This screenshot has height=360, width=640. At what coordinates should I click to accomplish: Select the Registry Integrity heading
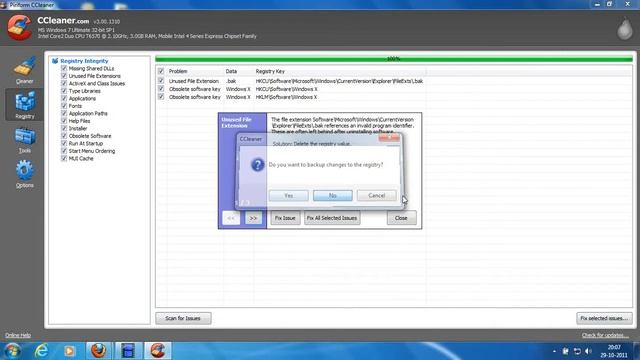click(x=84, y=61)
